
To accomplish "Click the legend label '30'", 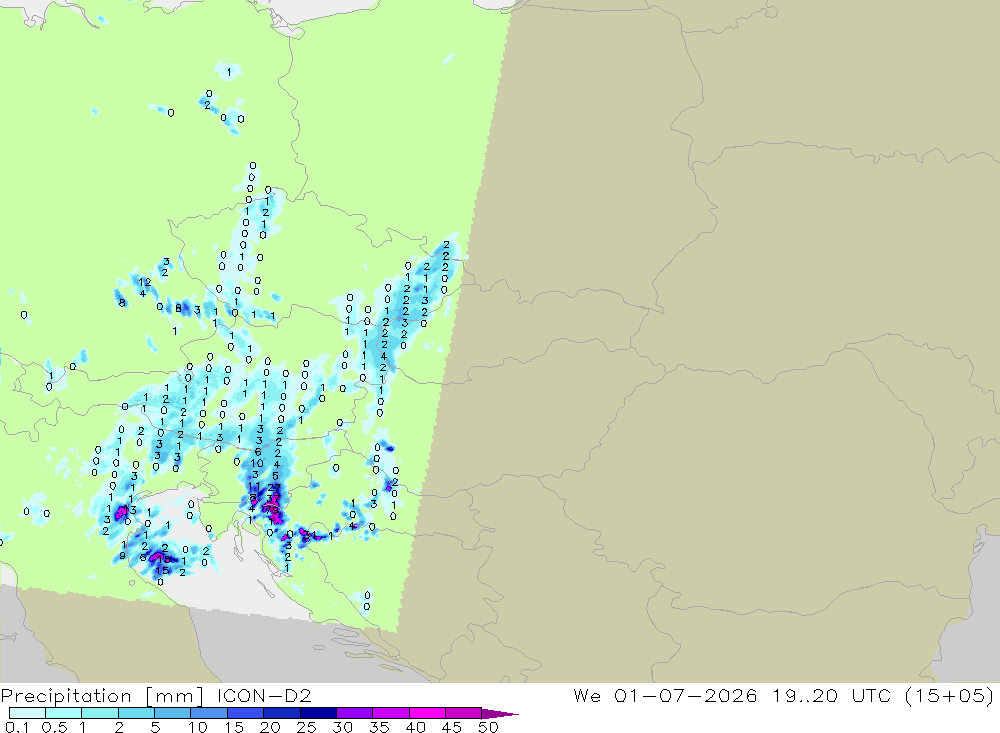I will pyautogui.click(x=342, y=727).
